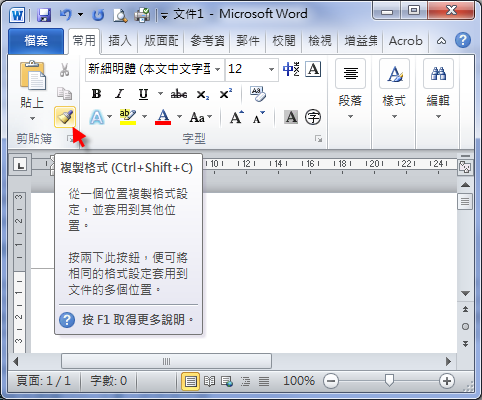Save the document with the floppy icon
Screen dimensions: 482x400
(44, 15)
